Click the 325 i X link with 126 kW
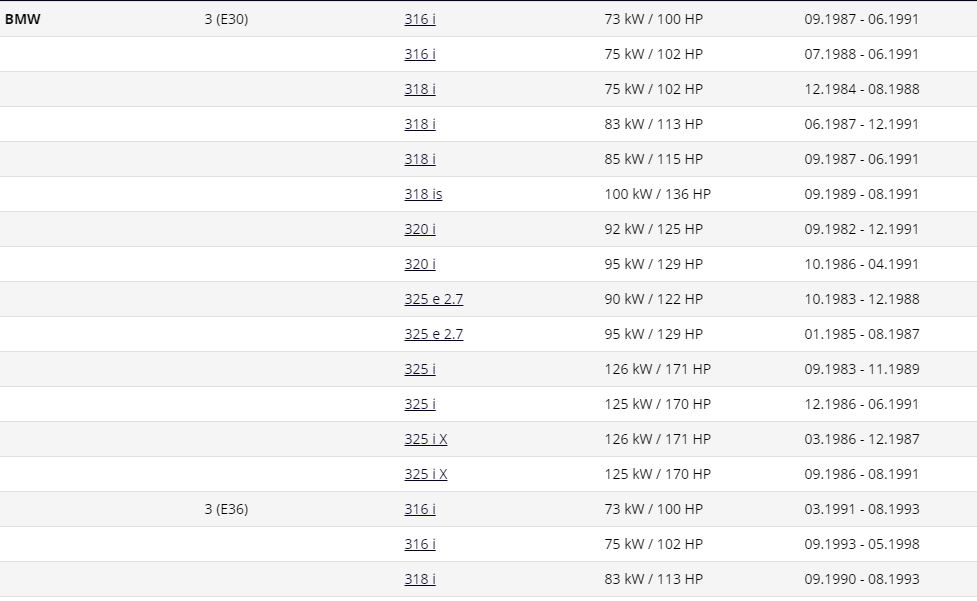The height and width of the screenshot is (601, 977). [426, 439]
